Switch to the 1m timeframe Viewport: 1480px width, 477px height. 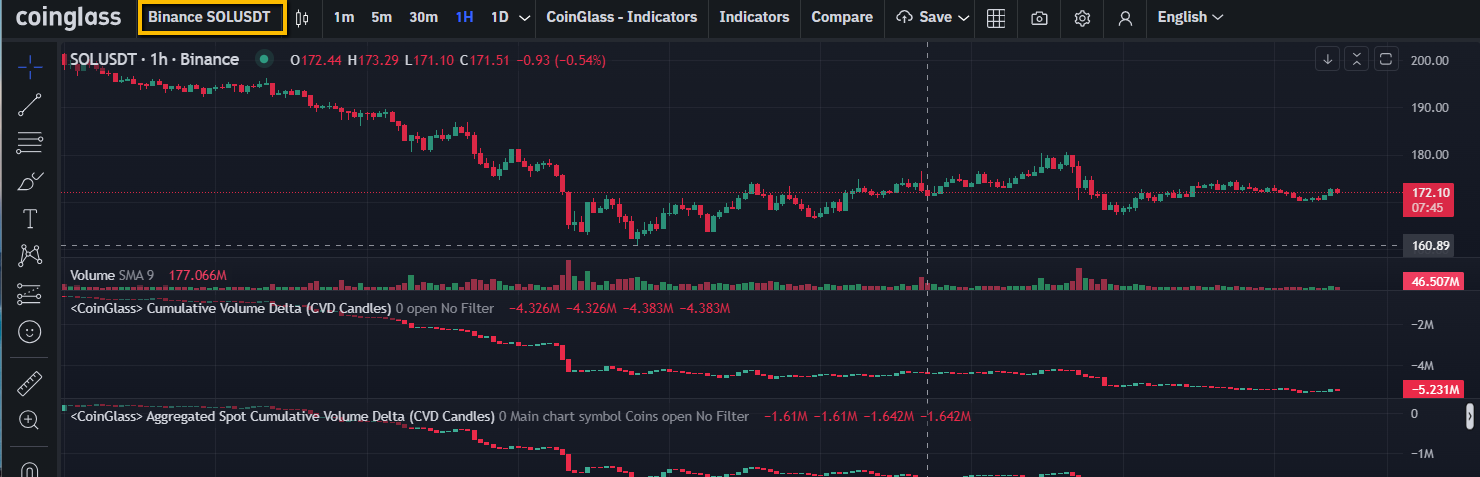coord(344,17)
